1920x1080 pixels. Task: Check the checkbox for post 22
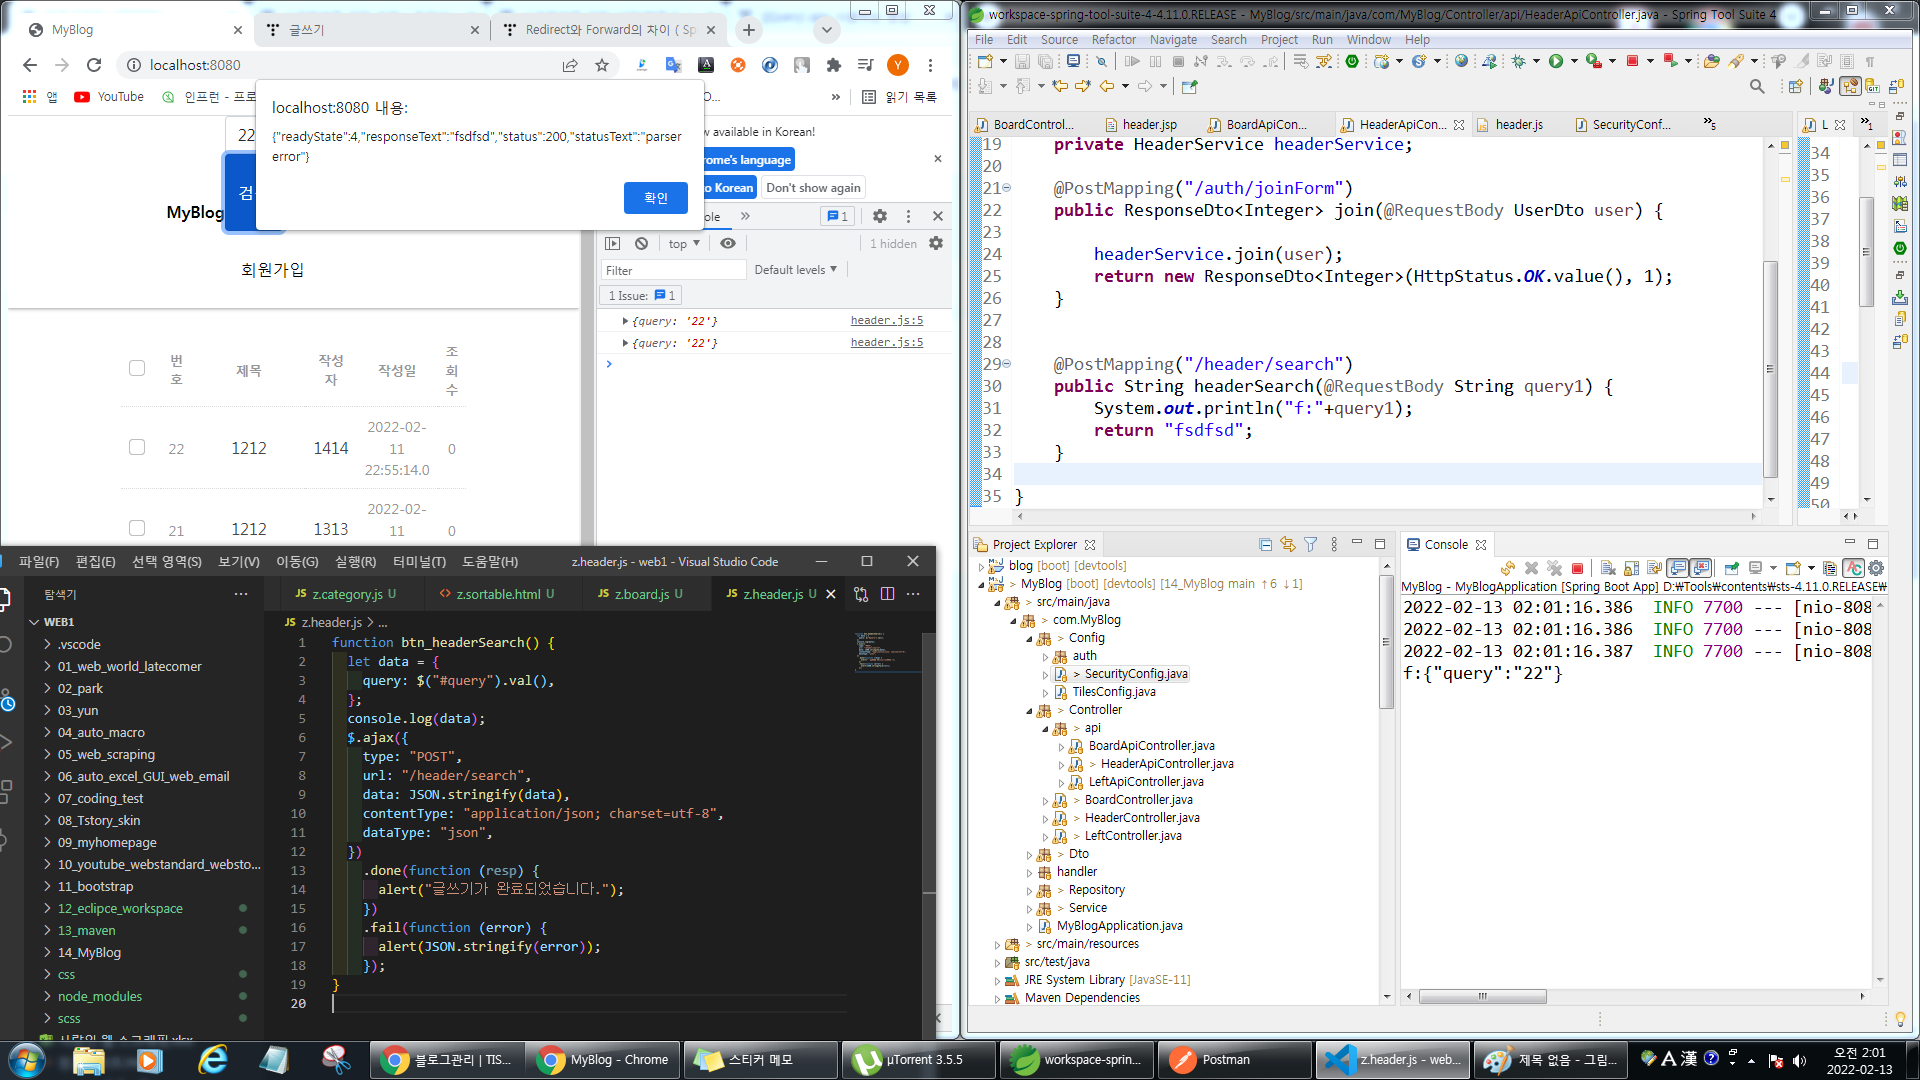click(x=137, y=447)
